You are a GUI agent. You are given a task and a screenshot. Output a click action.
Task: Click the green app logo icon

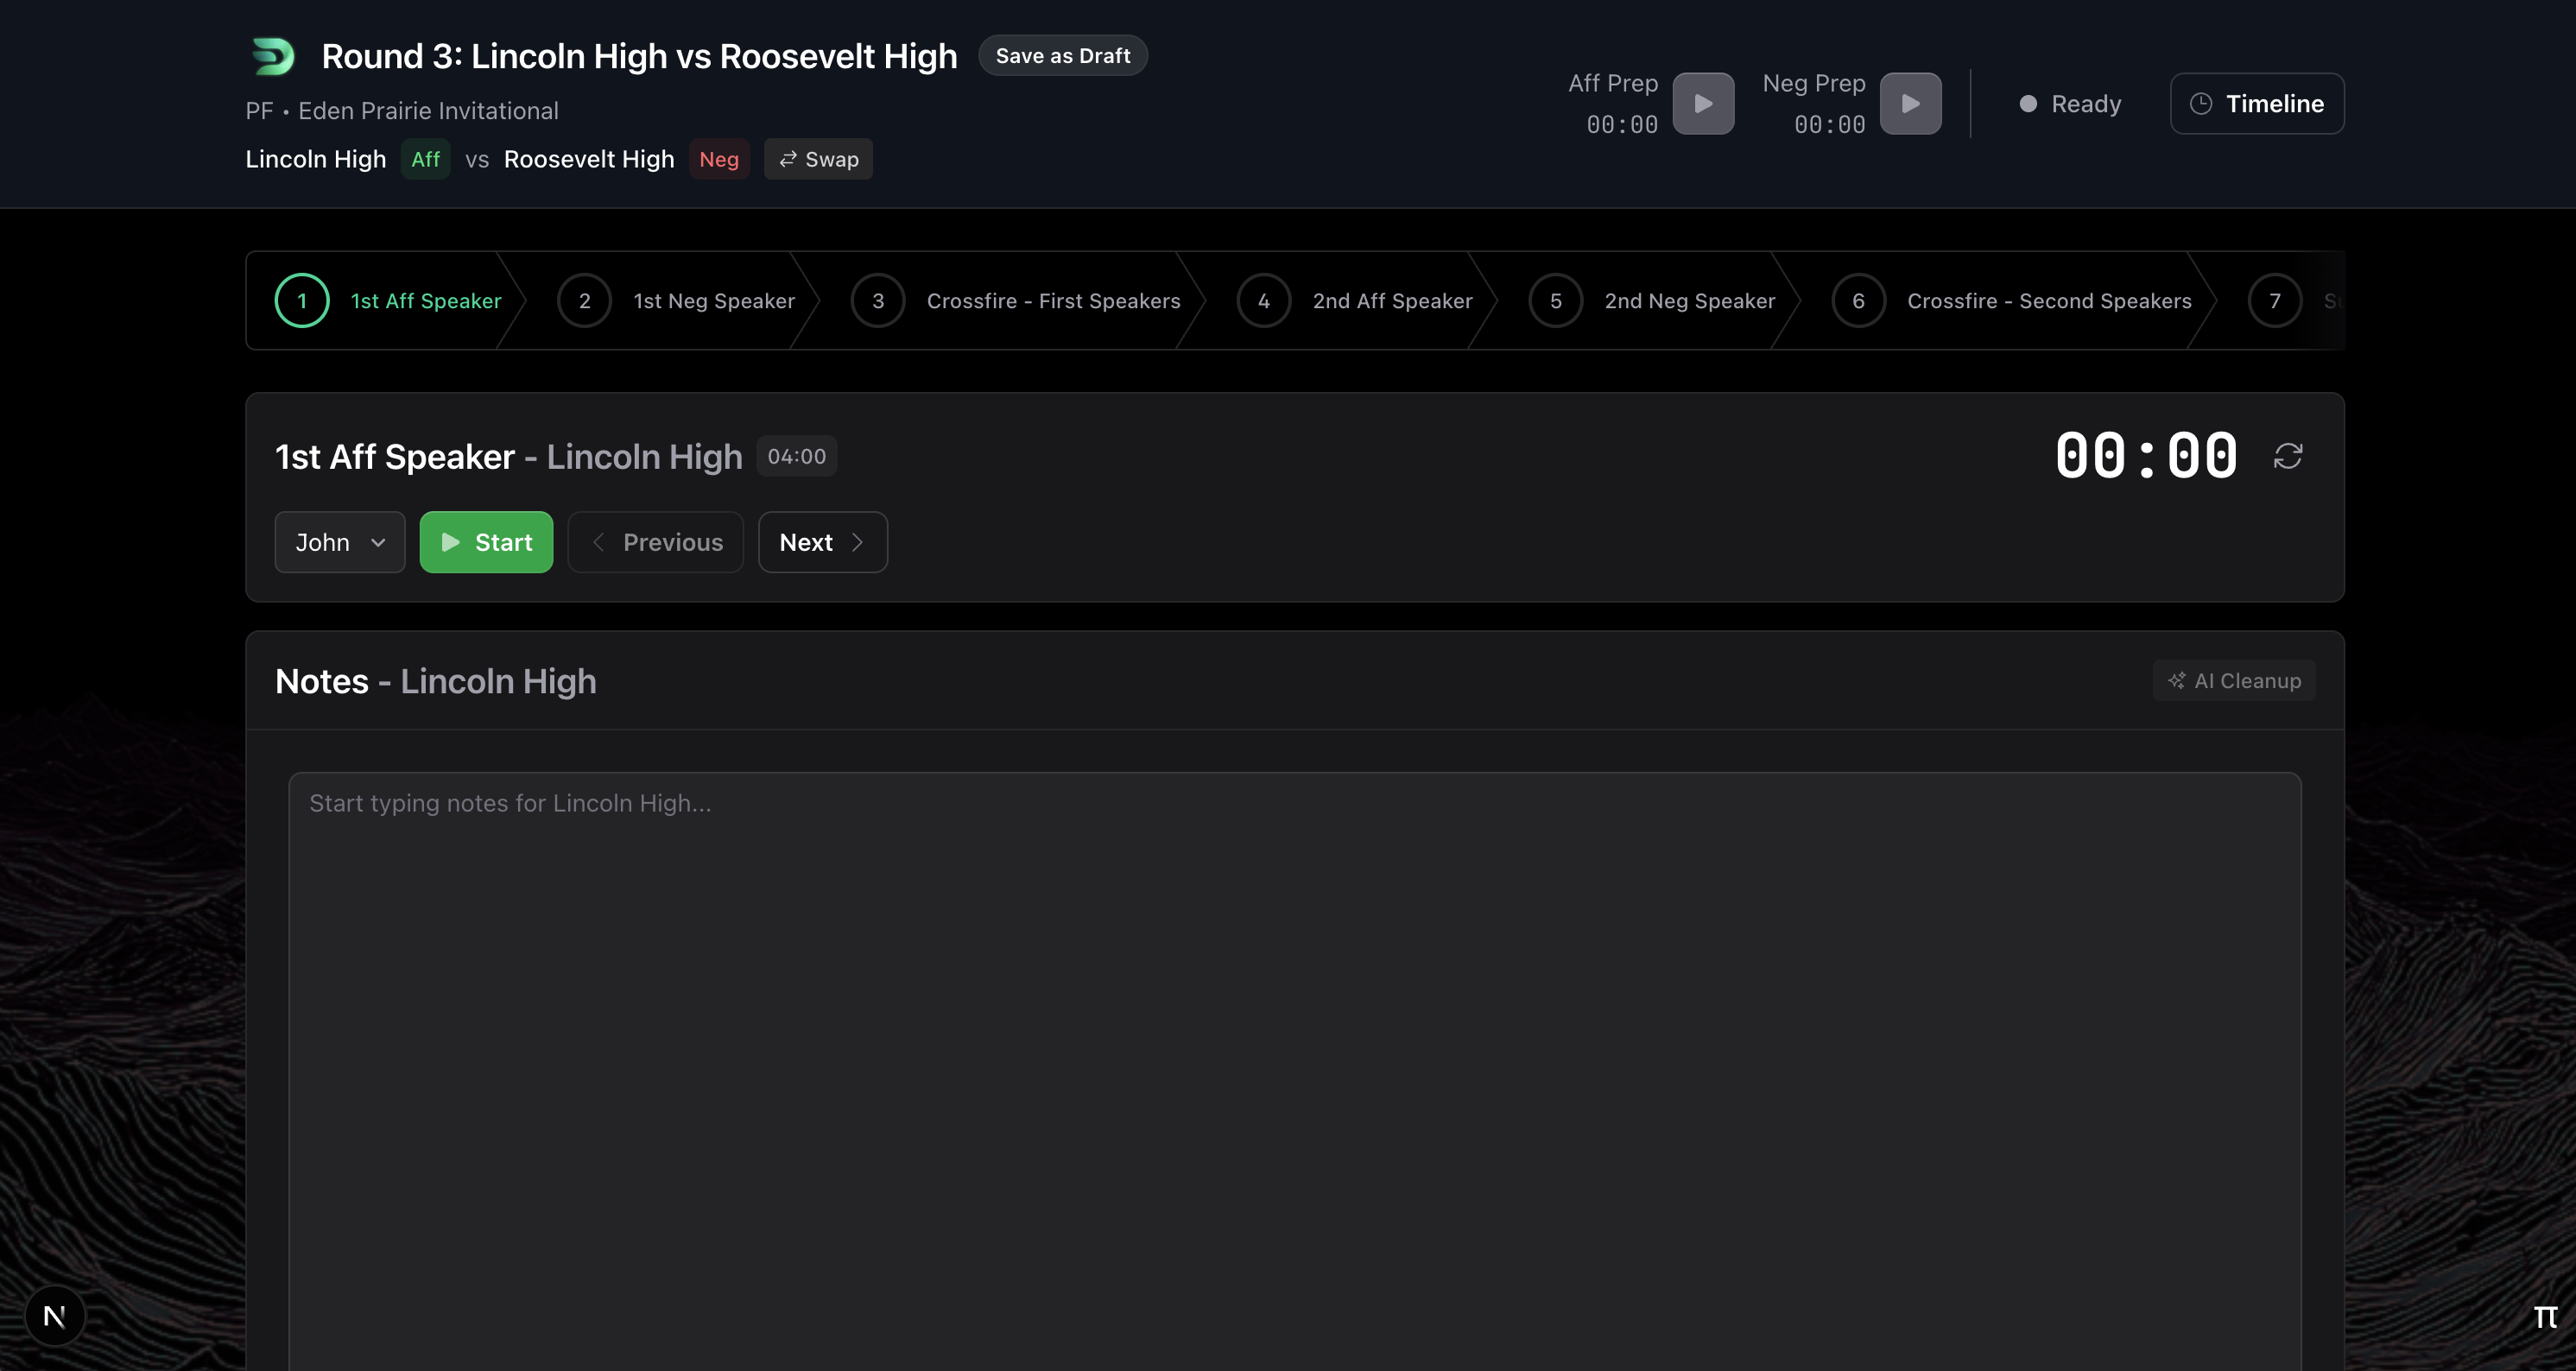coord(273,56)
